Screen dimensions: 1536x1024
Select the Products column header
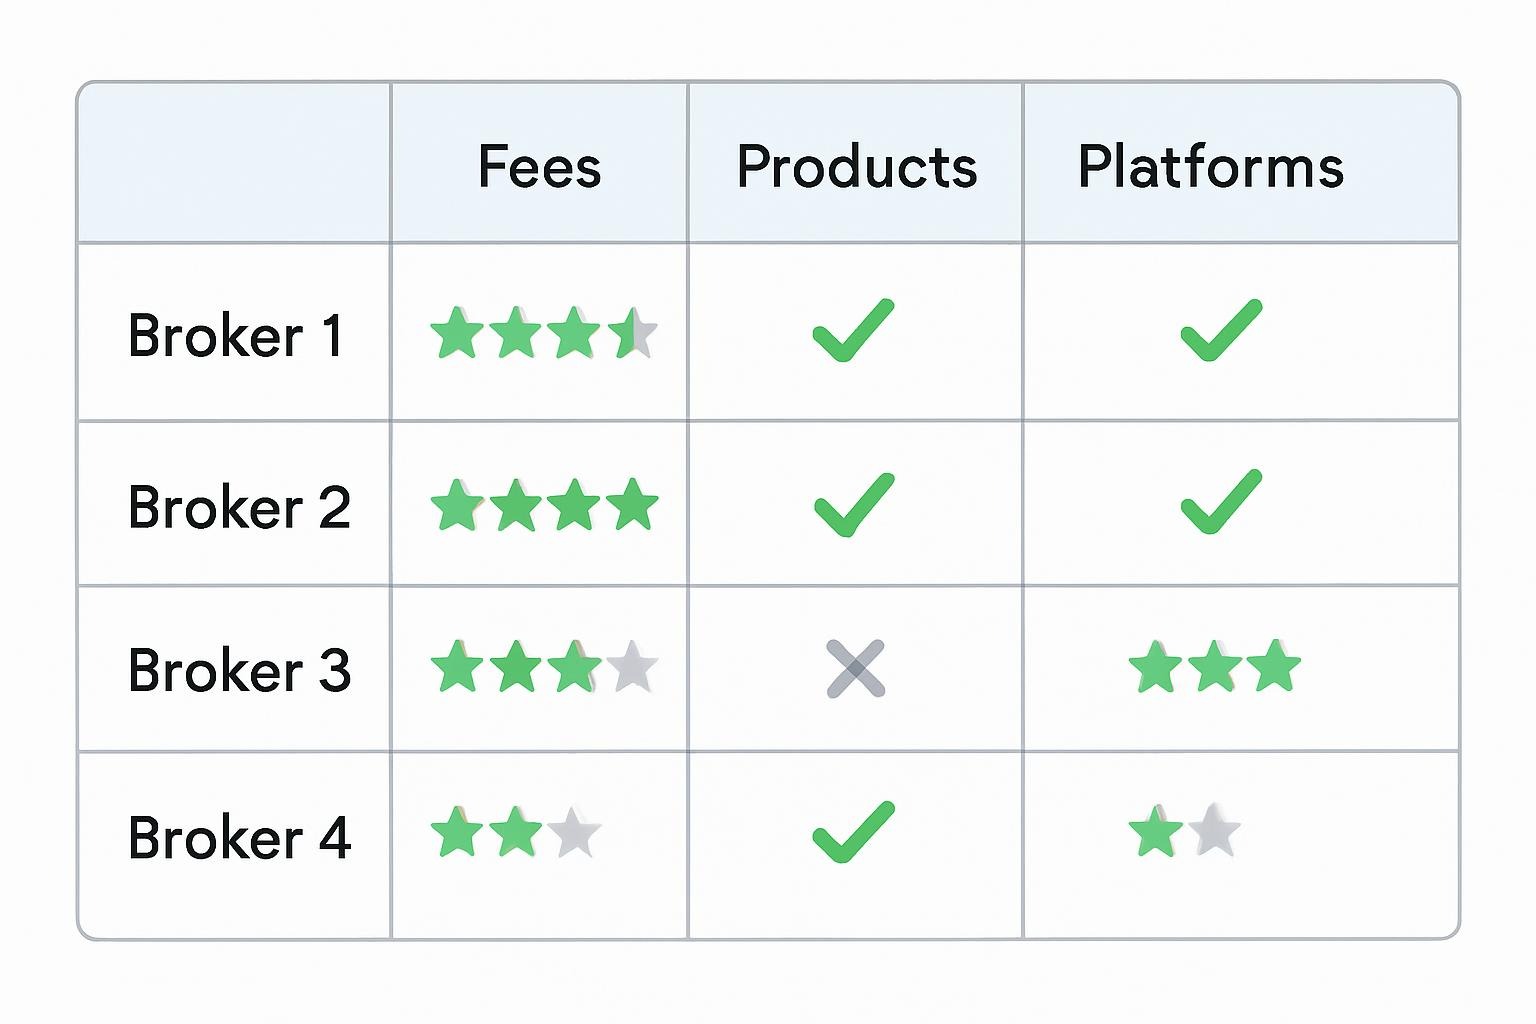[857, 166]
